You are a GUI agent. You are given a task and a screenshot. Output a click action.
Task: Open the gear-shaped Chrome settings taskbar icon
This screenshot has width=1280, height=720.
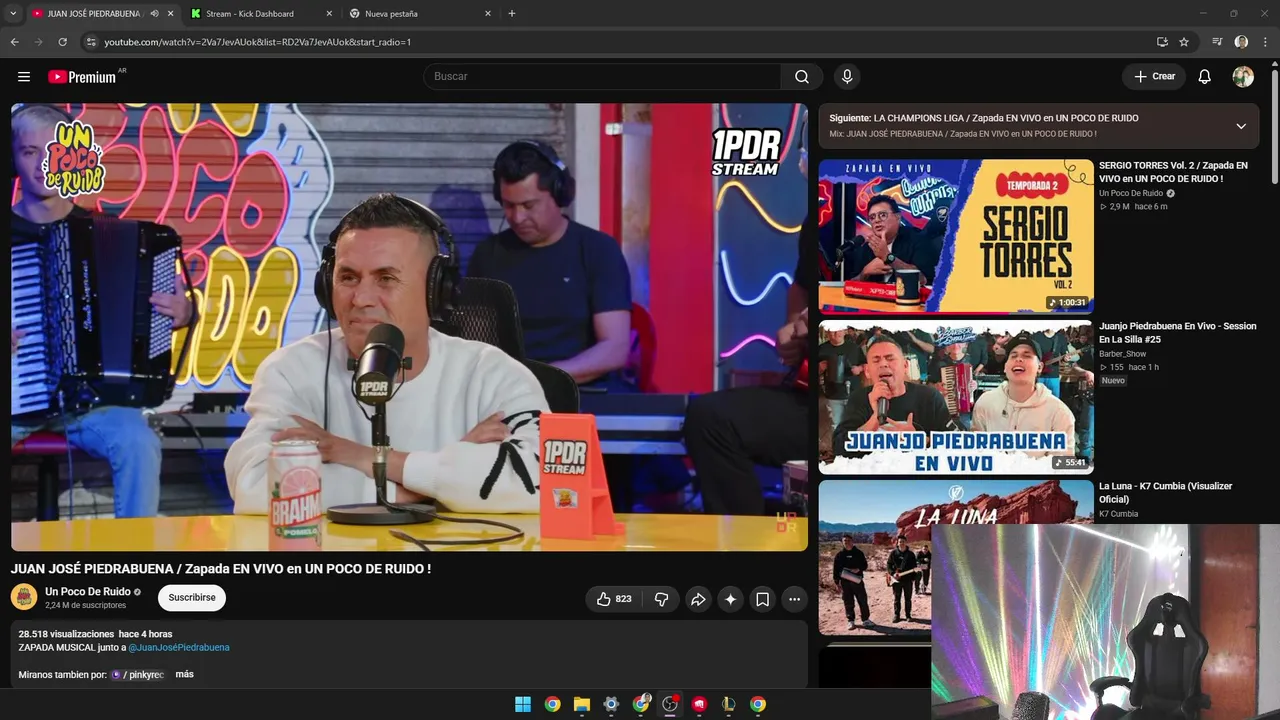pos(611,704)
